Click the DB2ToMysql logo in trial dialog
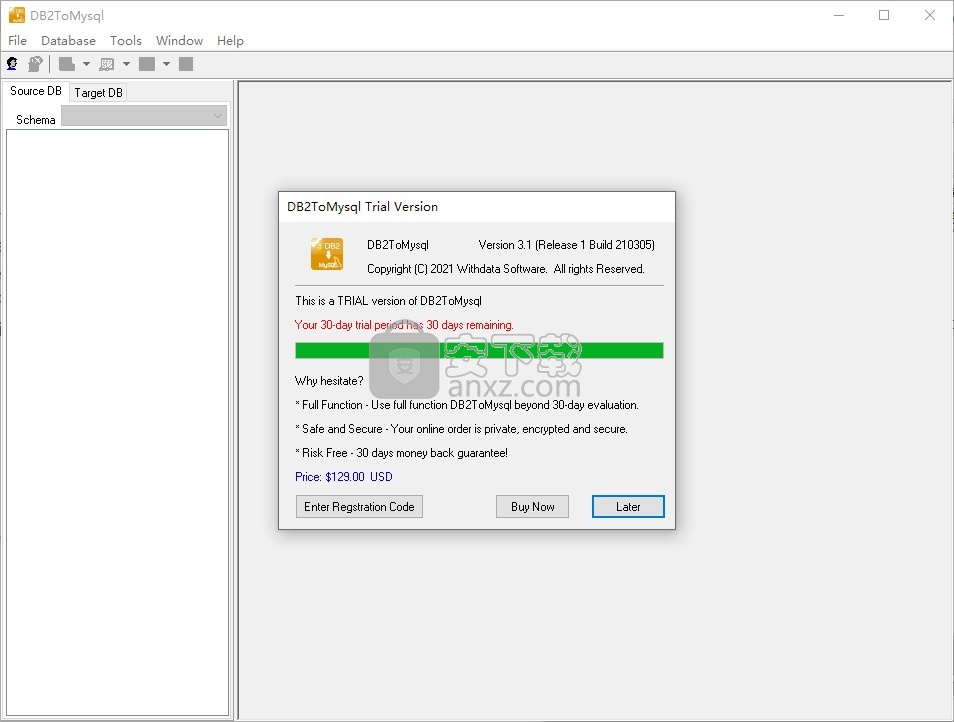The height and width of the screenshot is (722, 954). coord(327,254)
